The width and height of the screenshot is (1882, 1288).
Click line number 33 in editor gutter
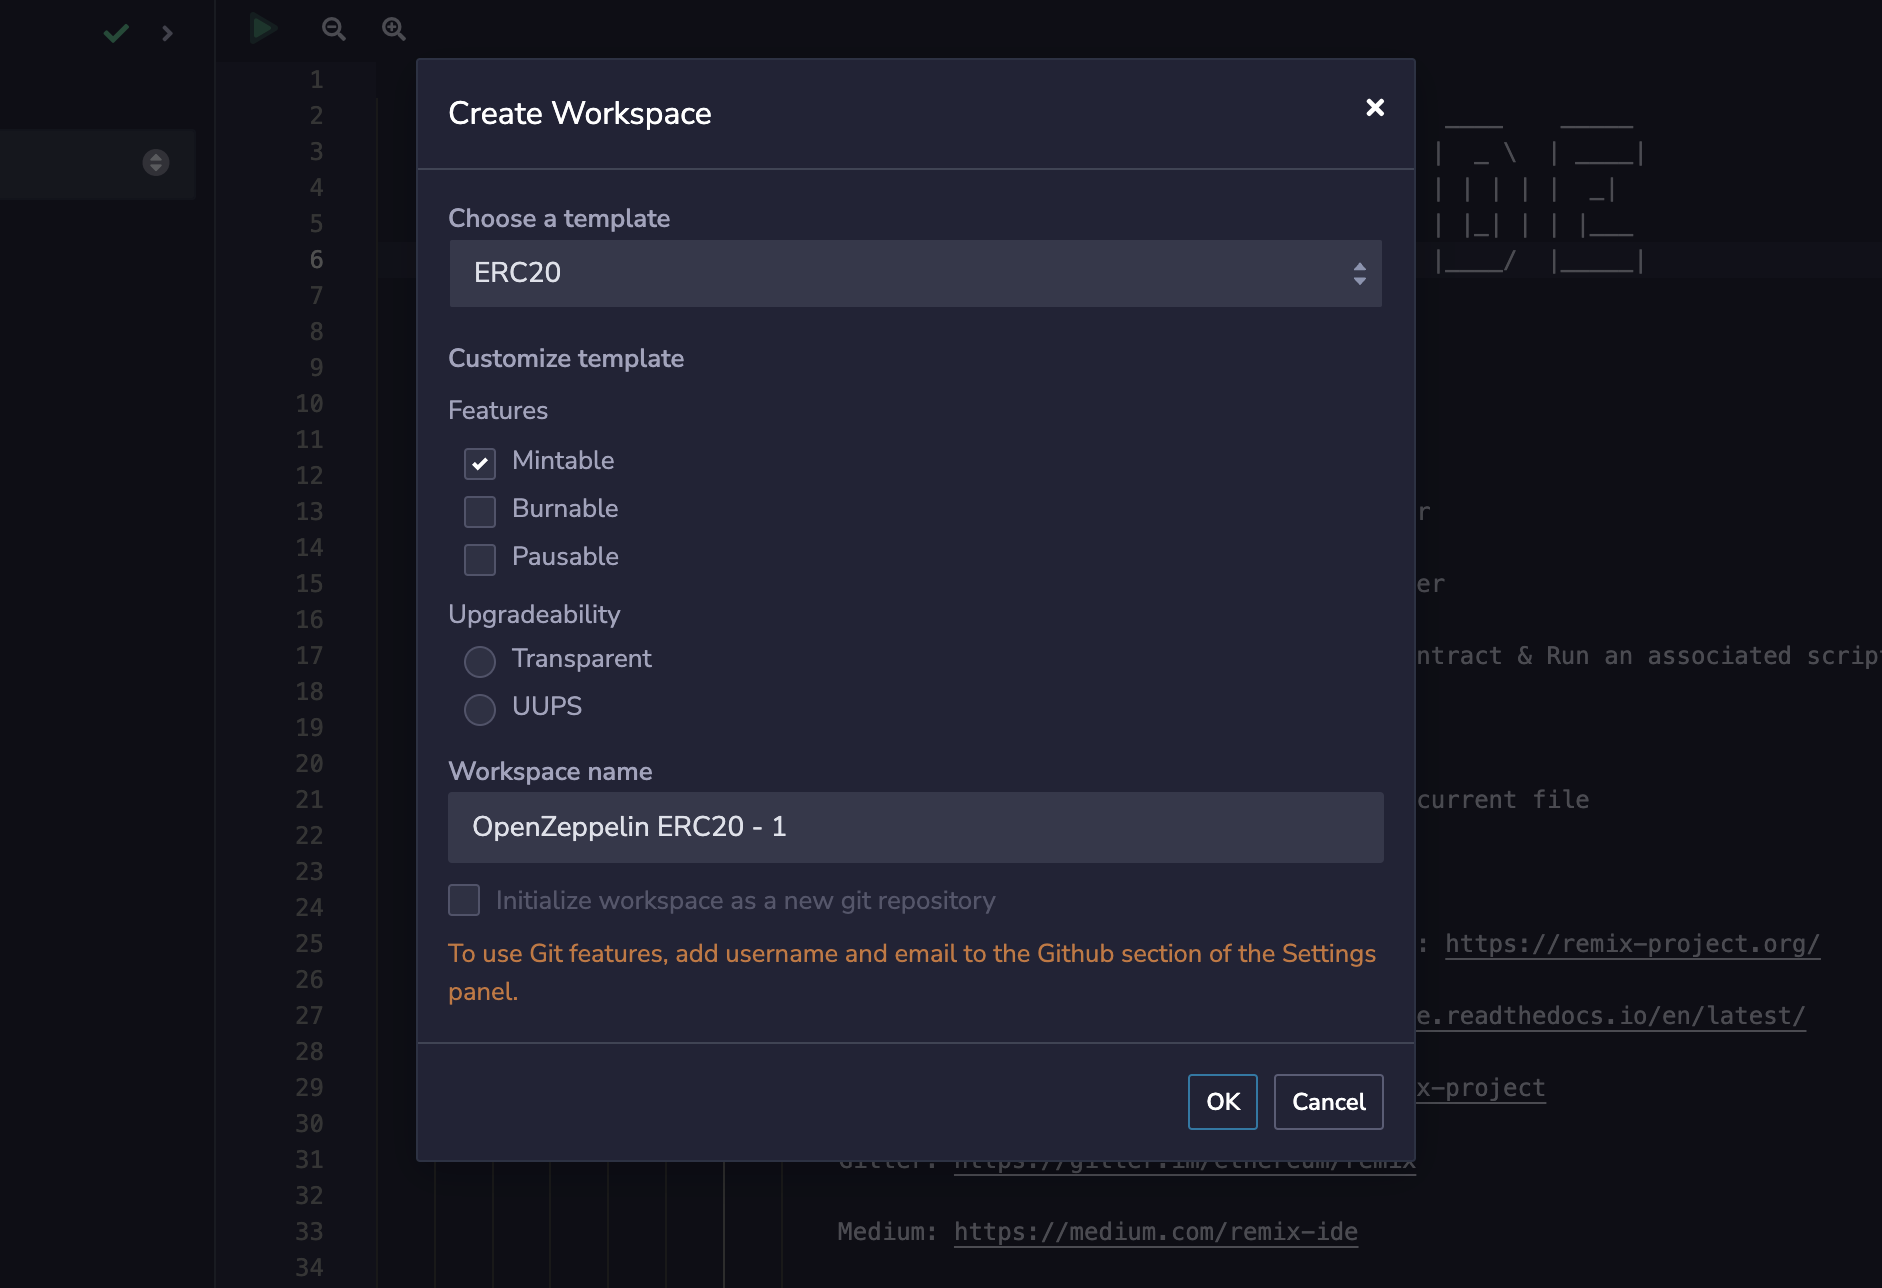[x=309, y=1232]
